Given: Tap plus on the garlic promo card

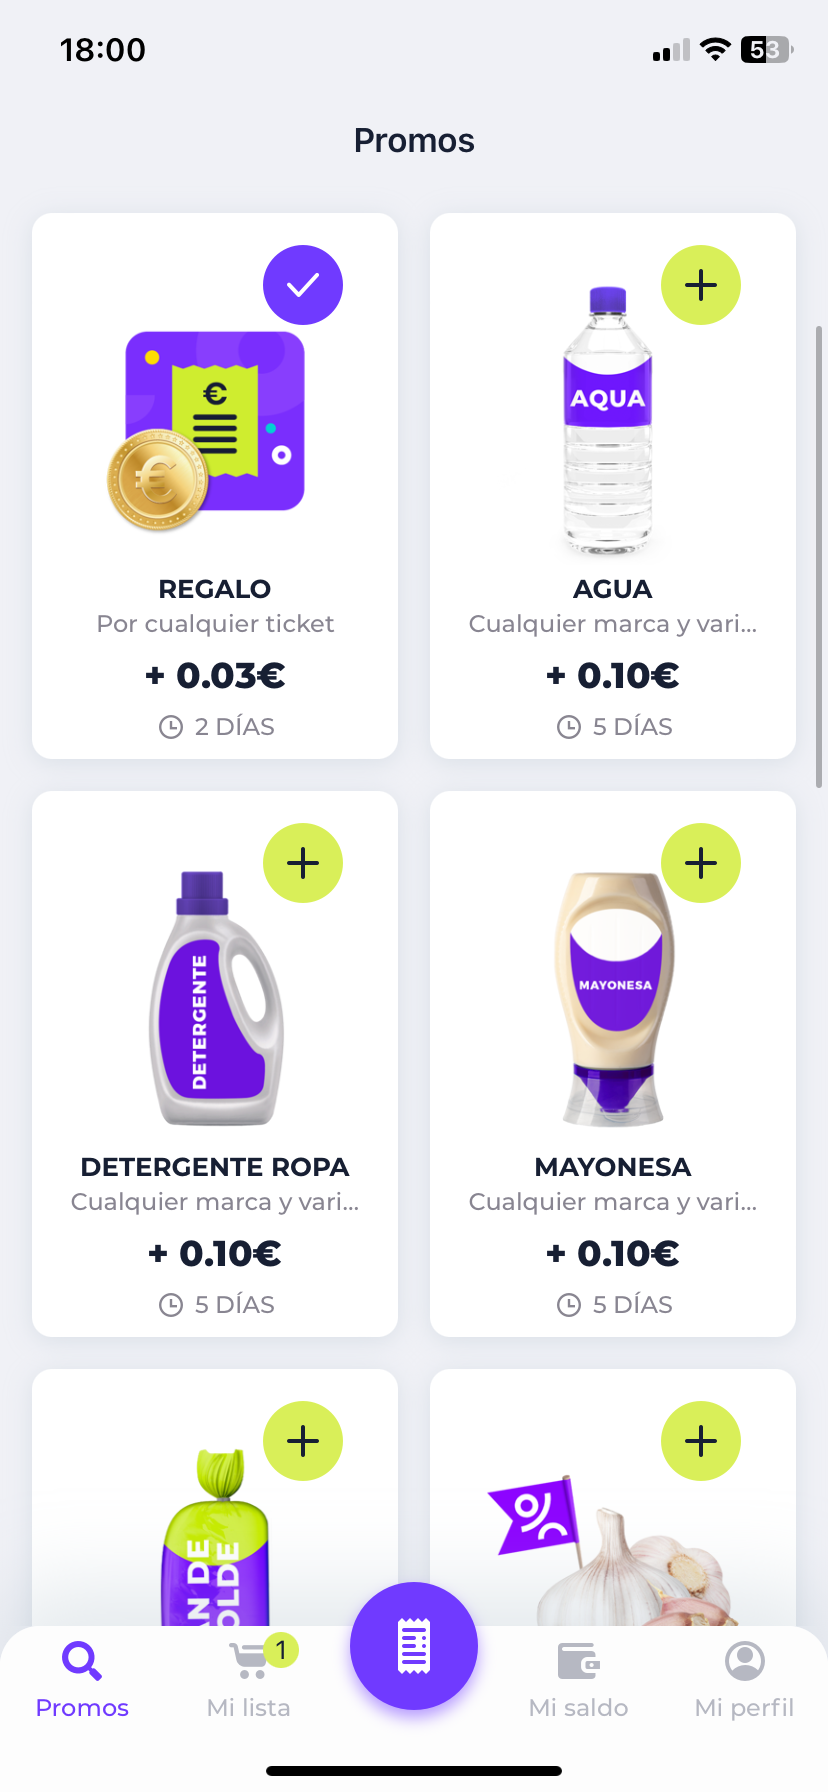Looking at the screenshot, I should tap(701, 1441).
